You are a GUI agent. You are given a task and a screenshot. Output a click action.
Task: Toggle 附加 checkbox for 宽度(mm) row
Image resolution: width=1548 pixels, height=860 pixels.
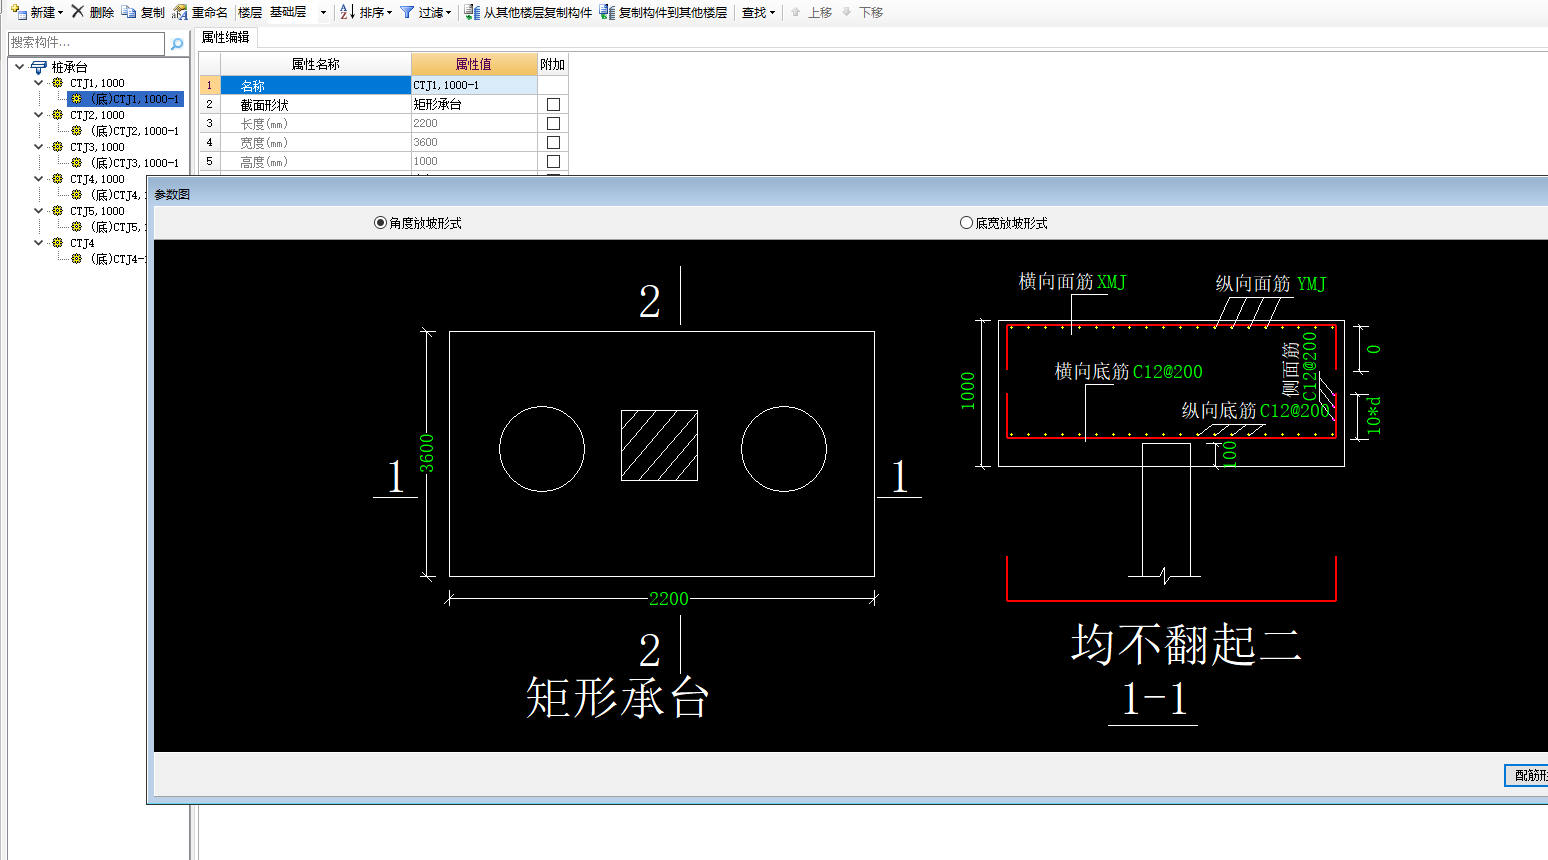[553, 142]
